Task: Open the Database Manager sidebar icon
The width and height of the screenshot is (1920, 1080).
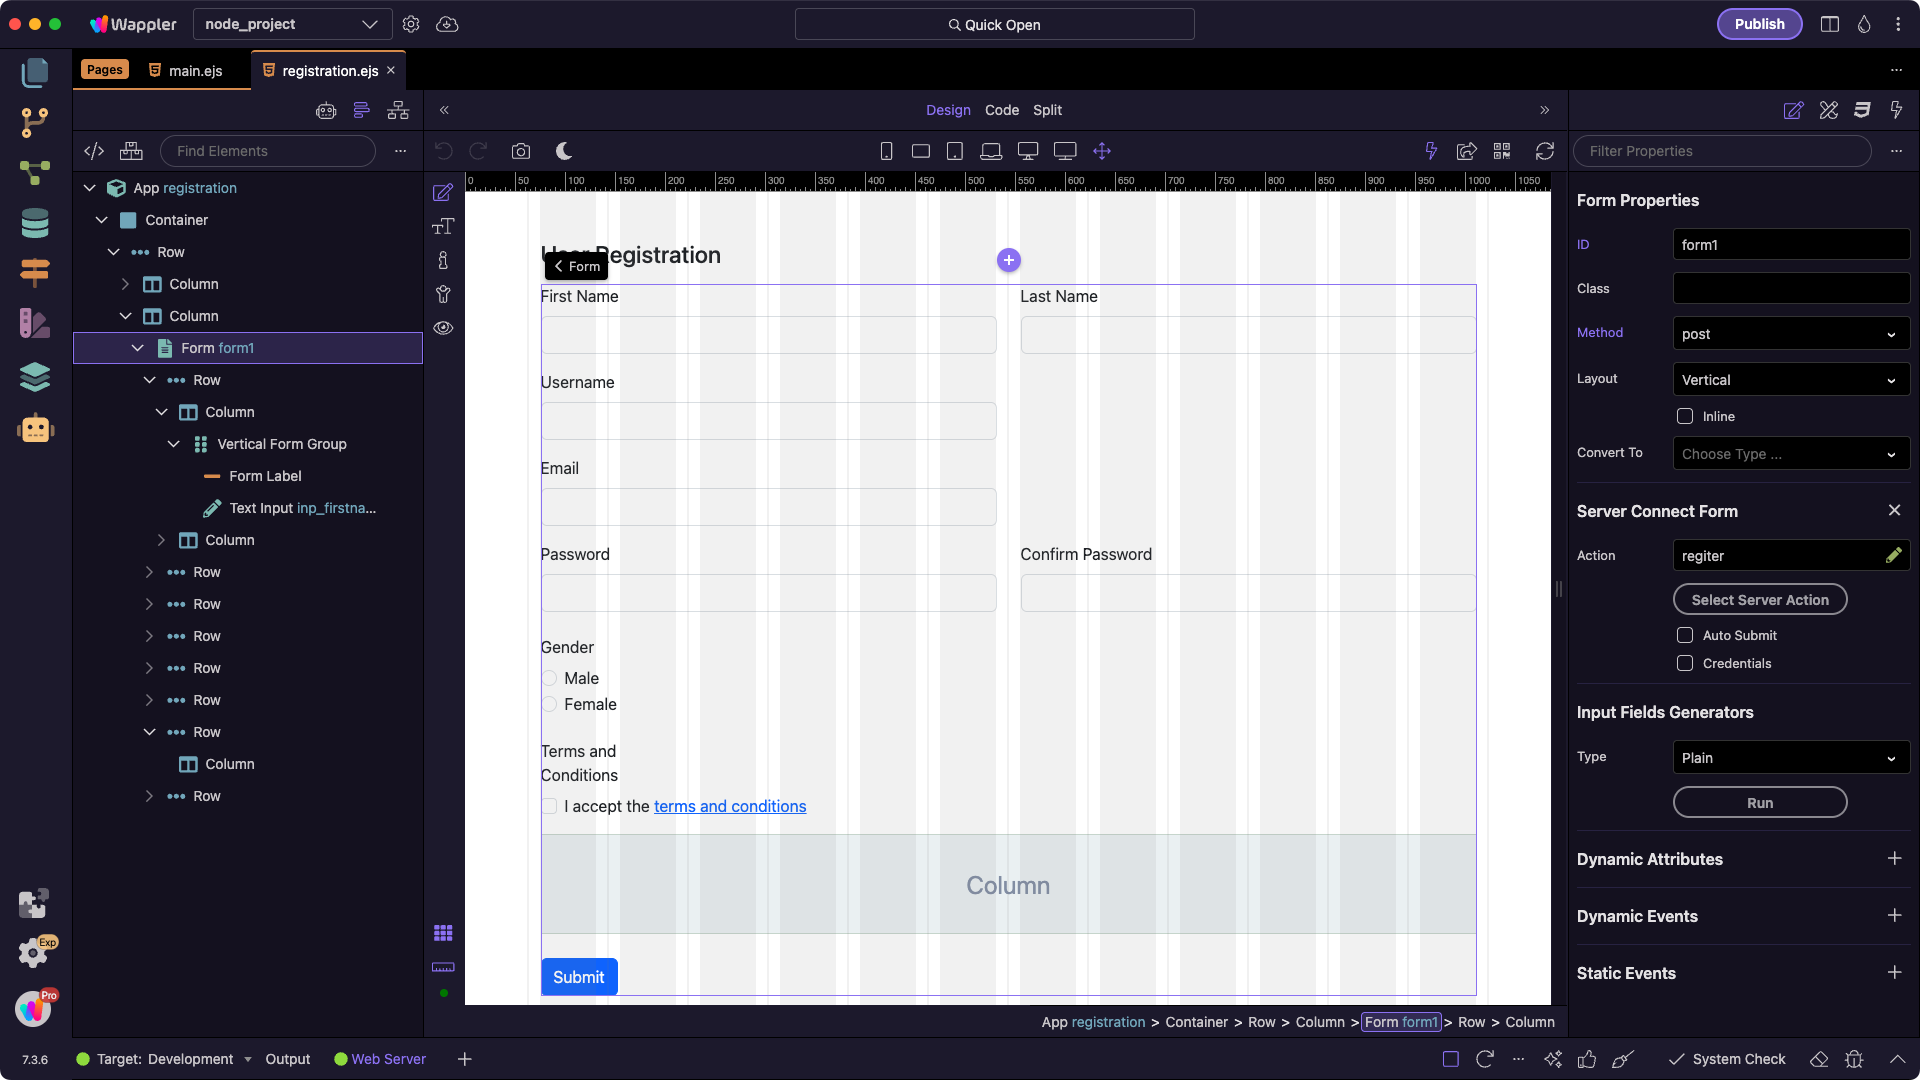Action: [35, 223]
